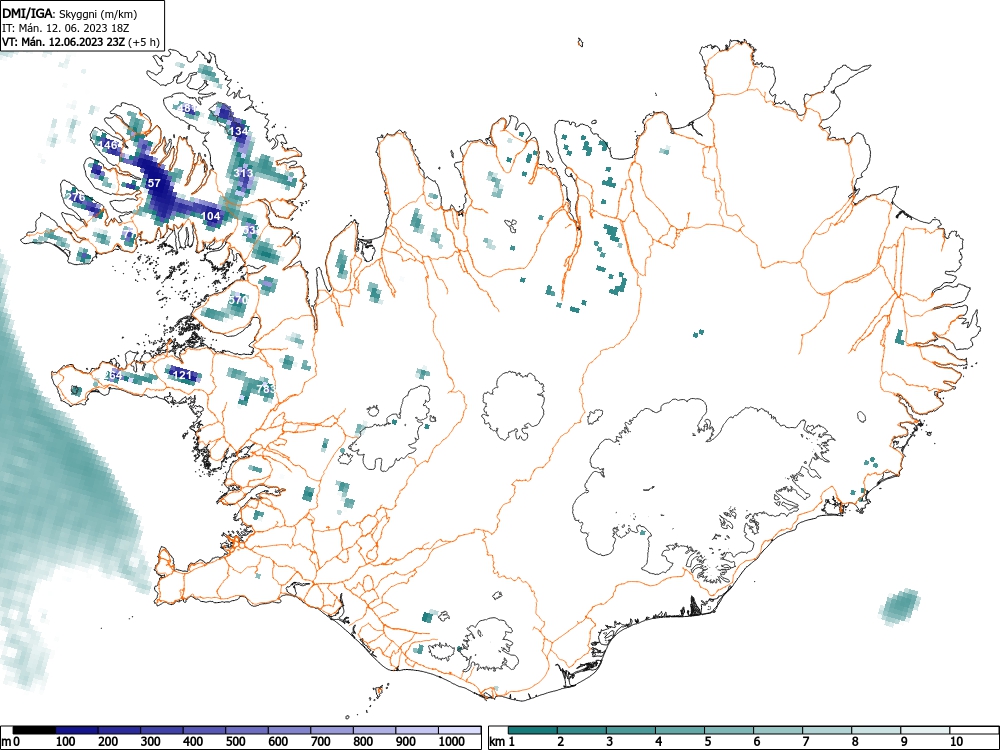1000x750 pixels.
Task: Select the lightest swatch above 1000 m
Action: click(x=459, y=730)
